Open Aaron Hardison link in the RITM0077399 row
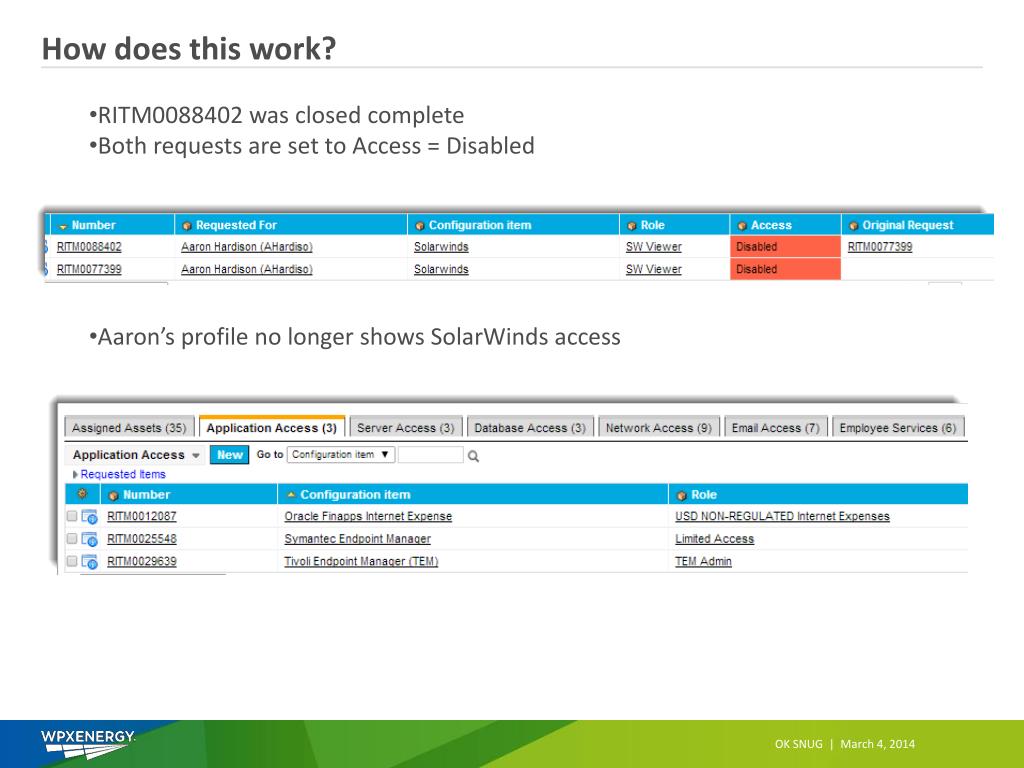The height and width of the screenshot is (768, 1024). coord(247,269)
